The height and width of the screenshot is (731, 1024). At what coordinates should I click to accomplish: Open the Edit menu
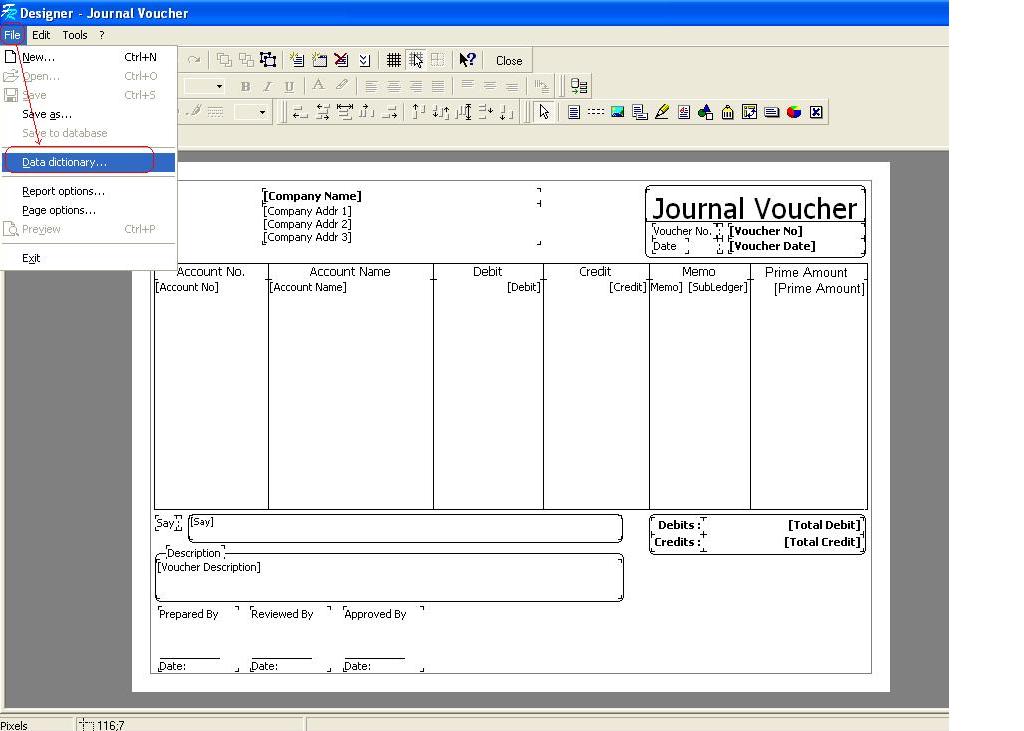point(40,35)
